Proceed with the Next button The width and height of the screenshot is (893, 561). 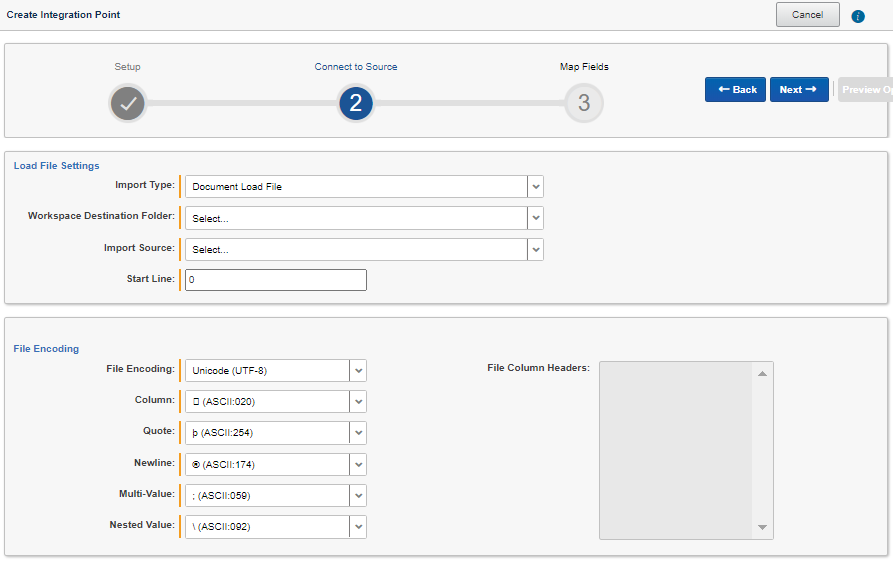pyautogui.click(x=799, y=89)
